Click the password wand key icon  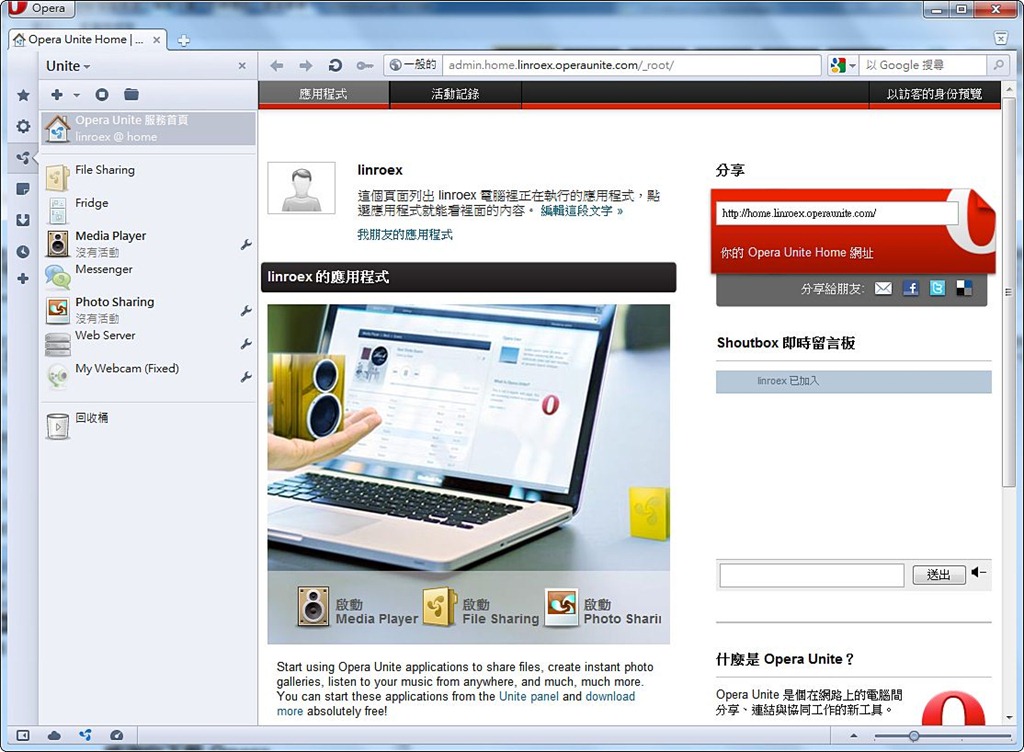coord(364,65)
